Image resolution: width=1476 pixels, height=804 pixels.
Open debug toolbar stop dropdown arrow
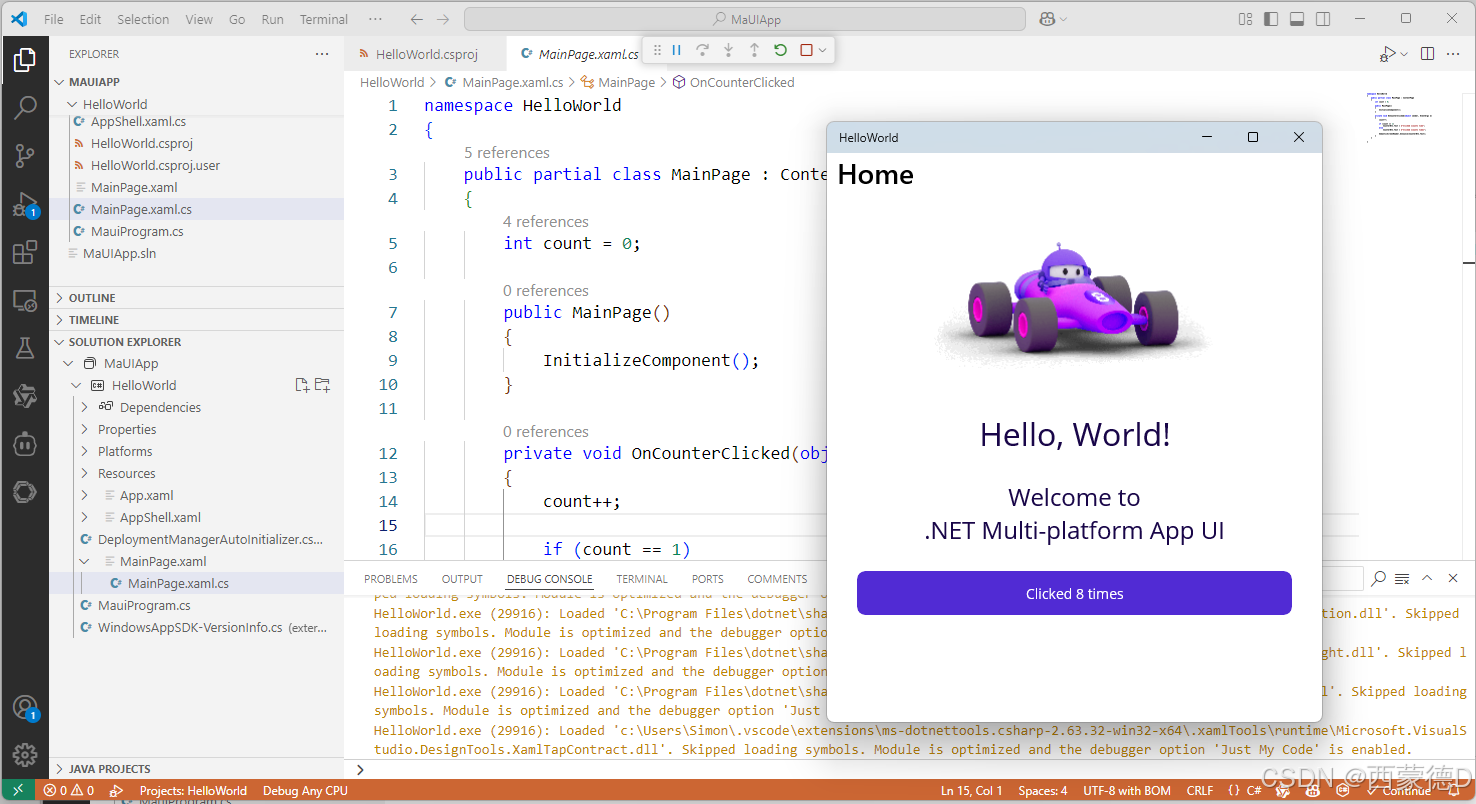tap(822, 50)
